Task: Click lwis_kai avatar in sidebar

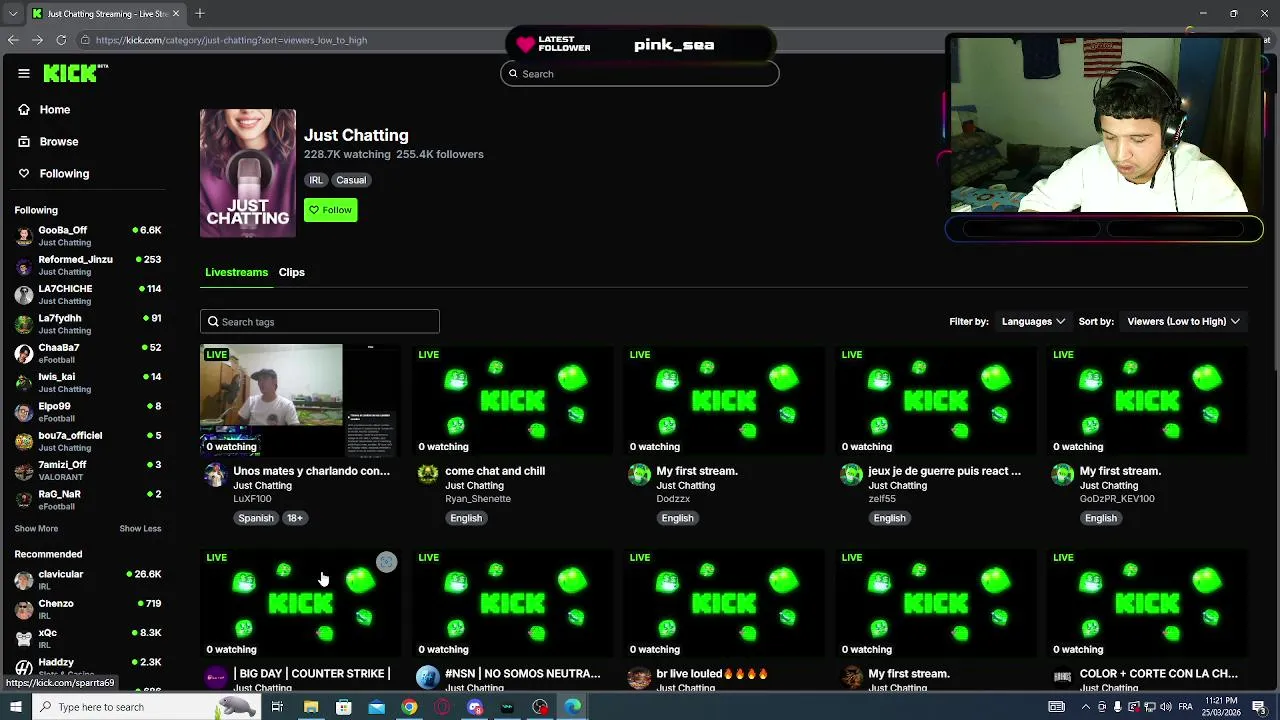Action: pyautogui.click(x=24, y=382)
